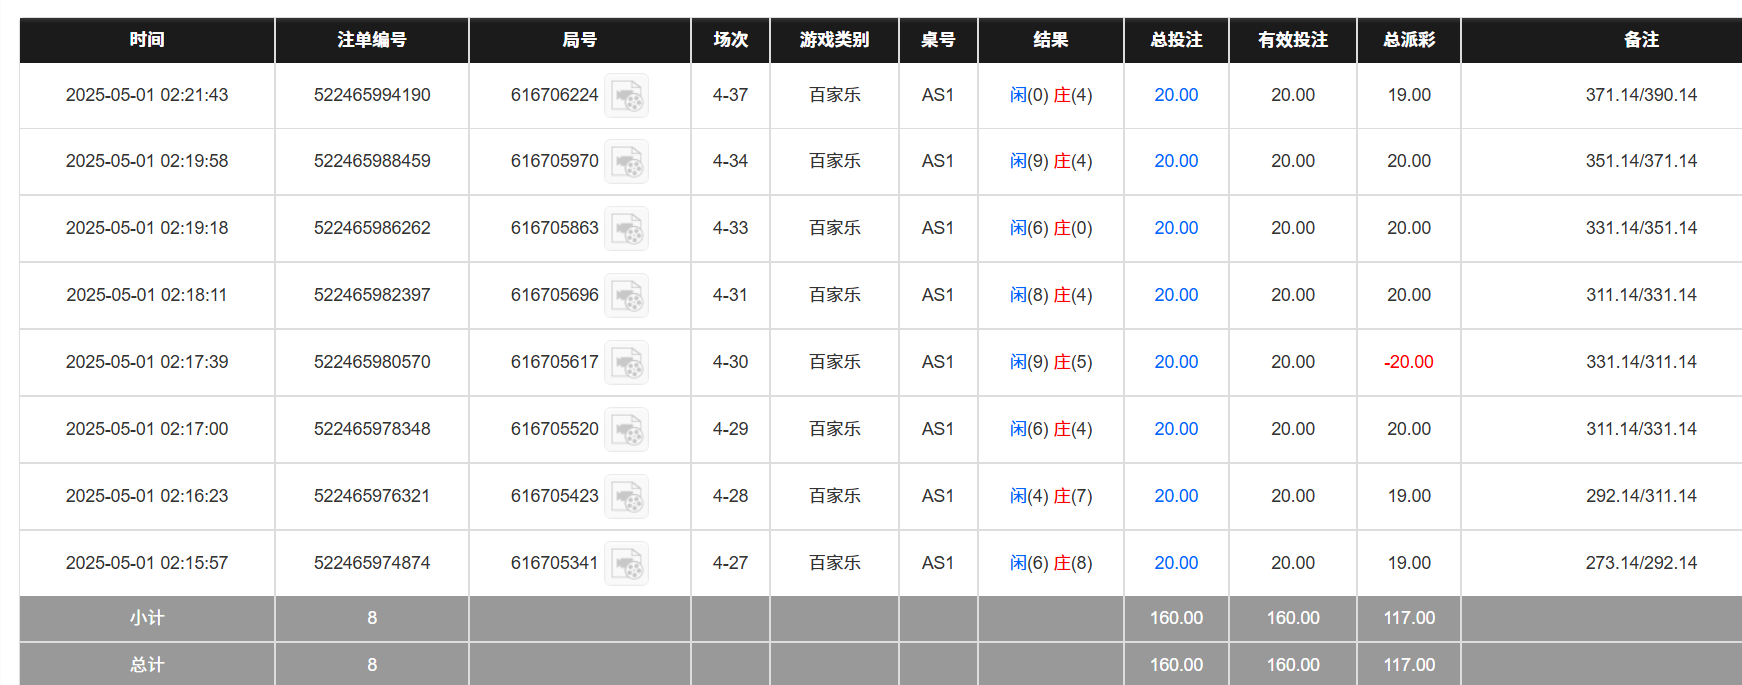This screenshot has width=1742, height=685.
Task: Click replay icon beside round 616705863
Action: coord(627,229)
